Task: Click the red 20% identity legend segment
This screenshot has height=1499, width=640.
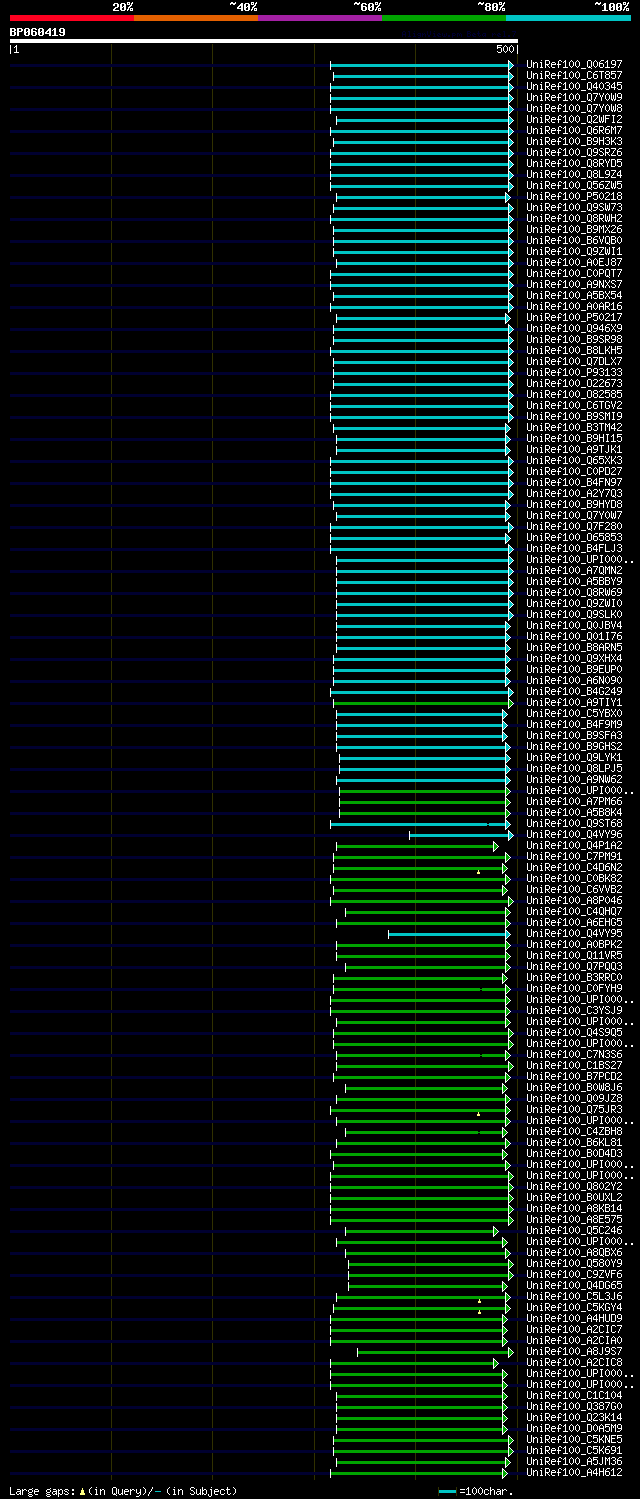Action: [71, 18]
